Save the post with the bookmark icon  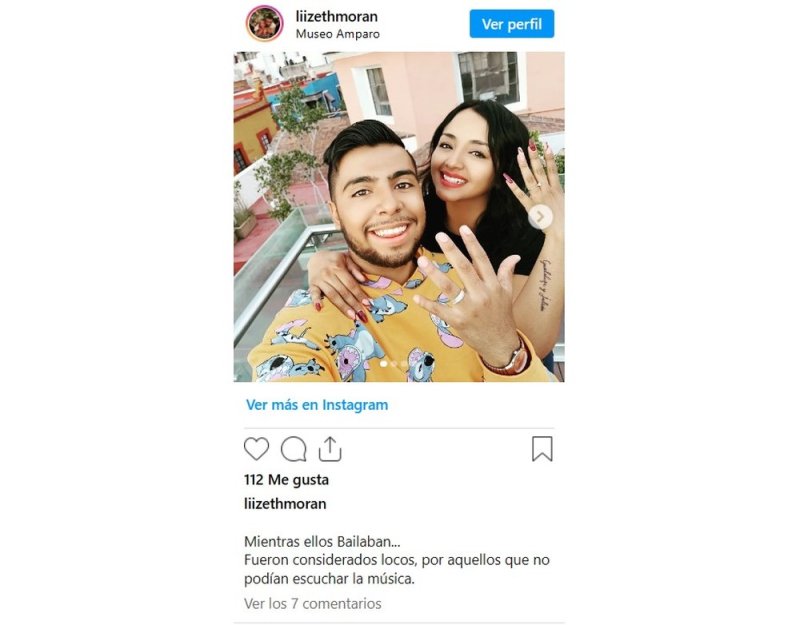542,449
